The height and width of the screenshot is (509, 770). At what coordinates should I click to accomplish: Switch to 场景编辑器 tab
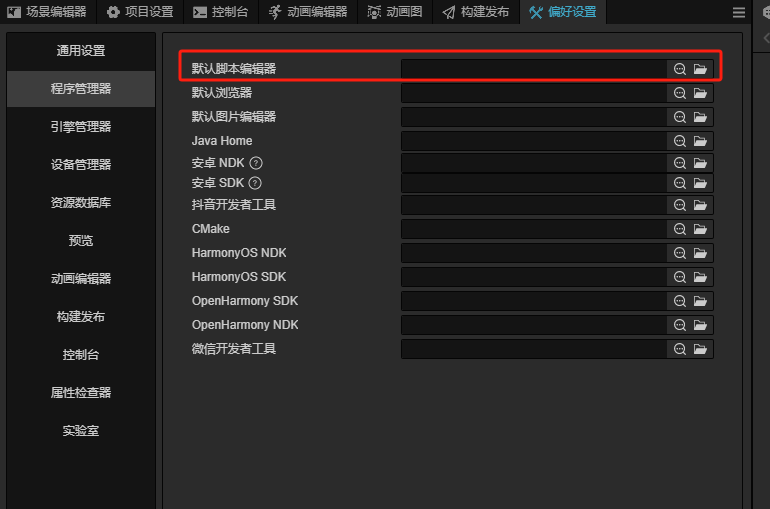48,12
